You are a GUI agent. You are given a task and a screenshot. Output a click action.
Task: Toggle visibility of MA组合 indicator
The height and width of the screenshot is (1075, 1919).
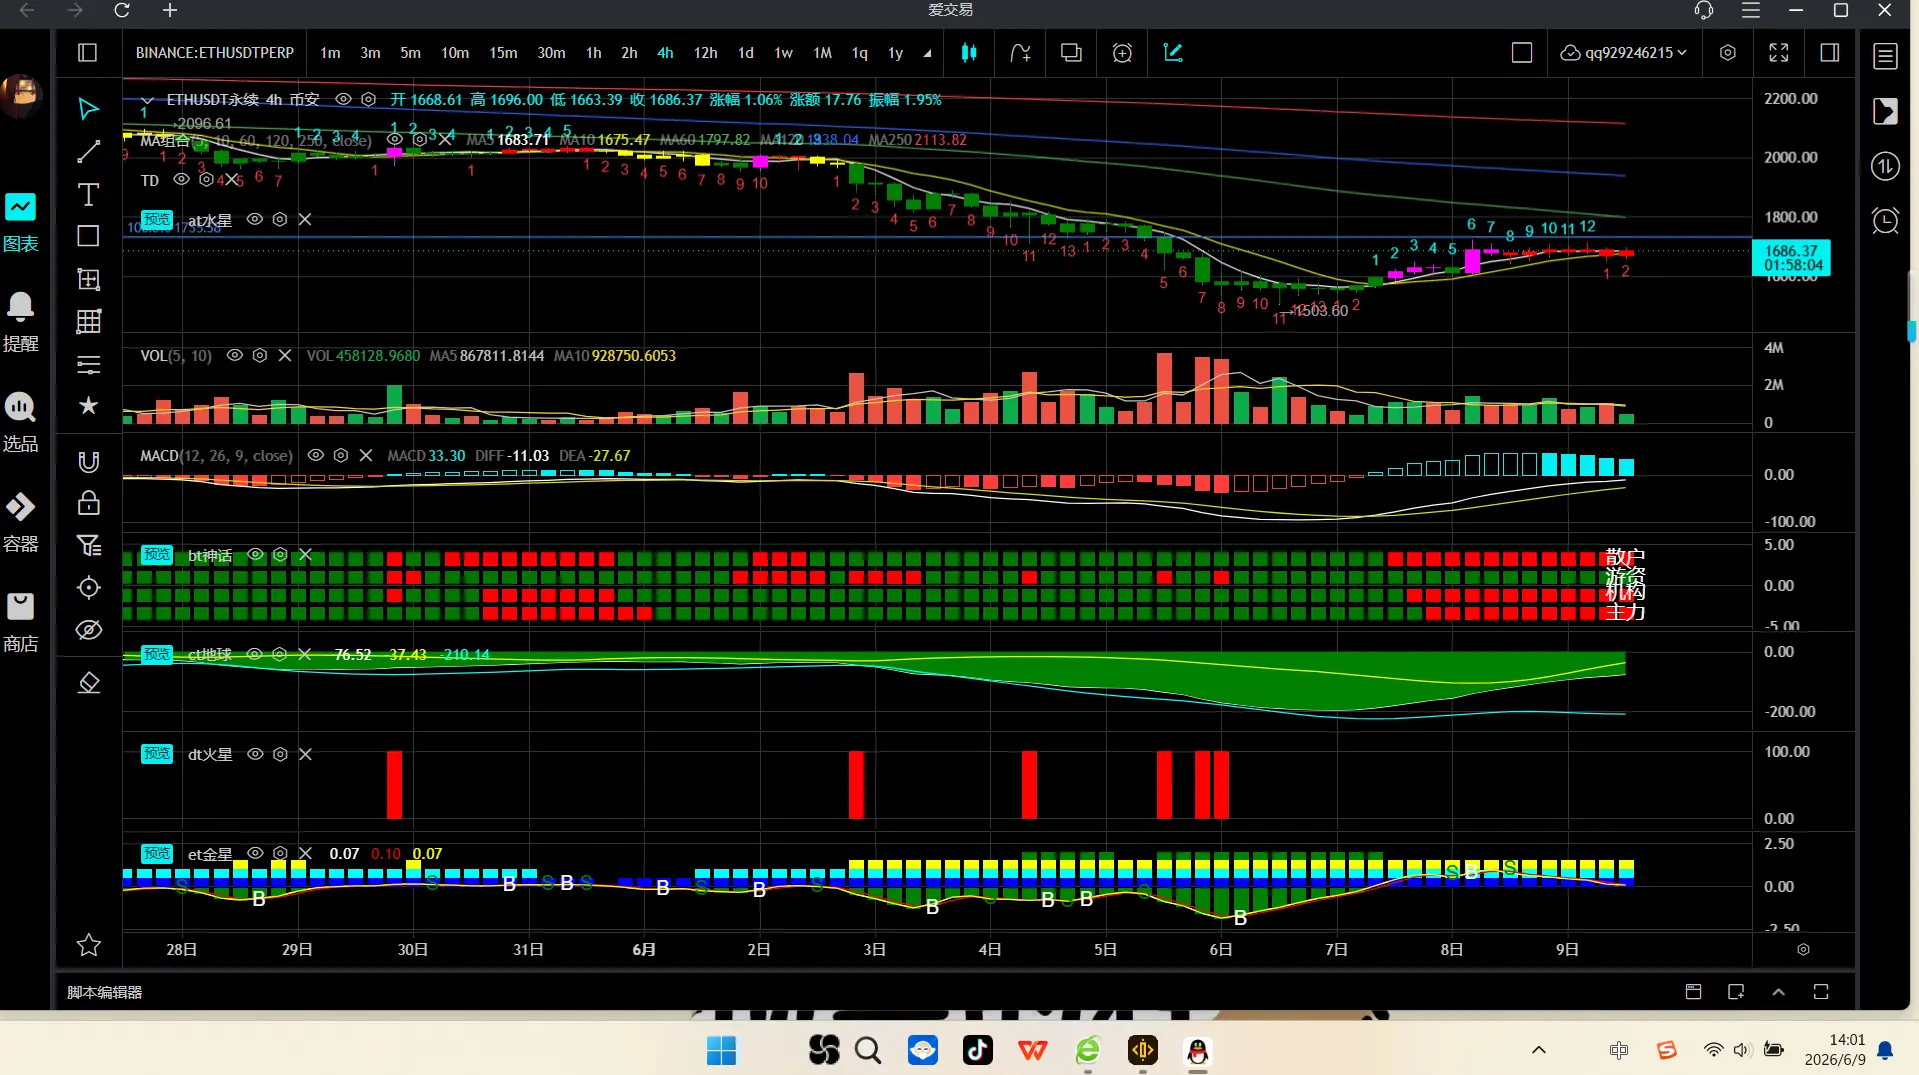[x=394, y=140]
